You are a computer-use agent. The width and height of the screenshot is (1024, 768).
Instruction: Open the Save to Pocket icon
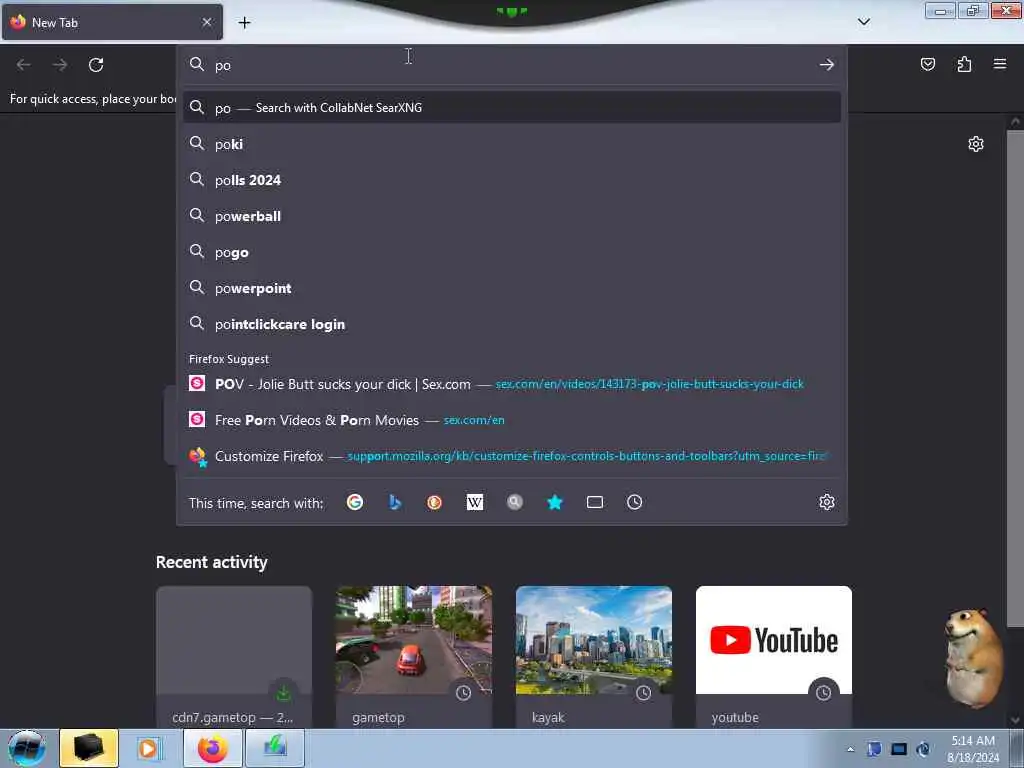[927, 64]
